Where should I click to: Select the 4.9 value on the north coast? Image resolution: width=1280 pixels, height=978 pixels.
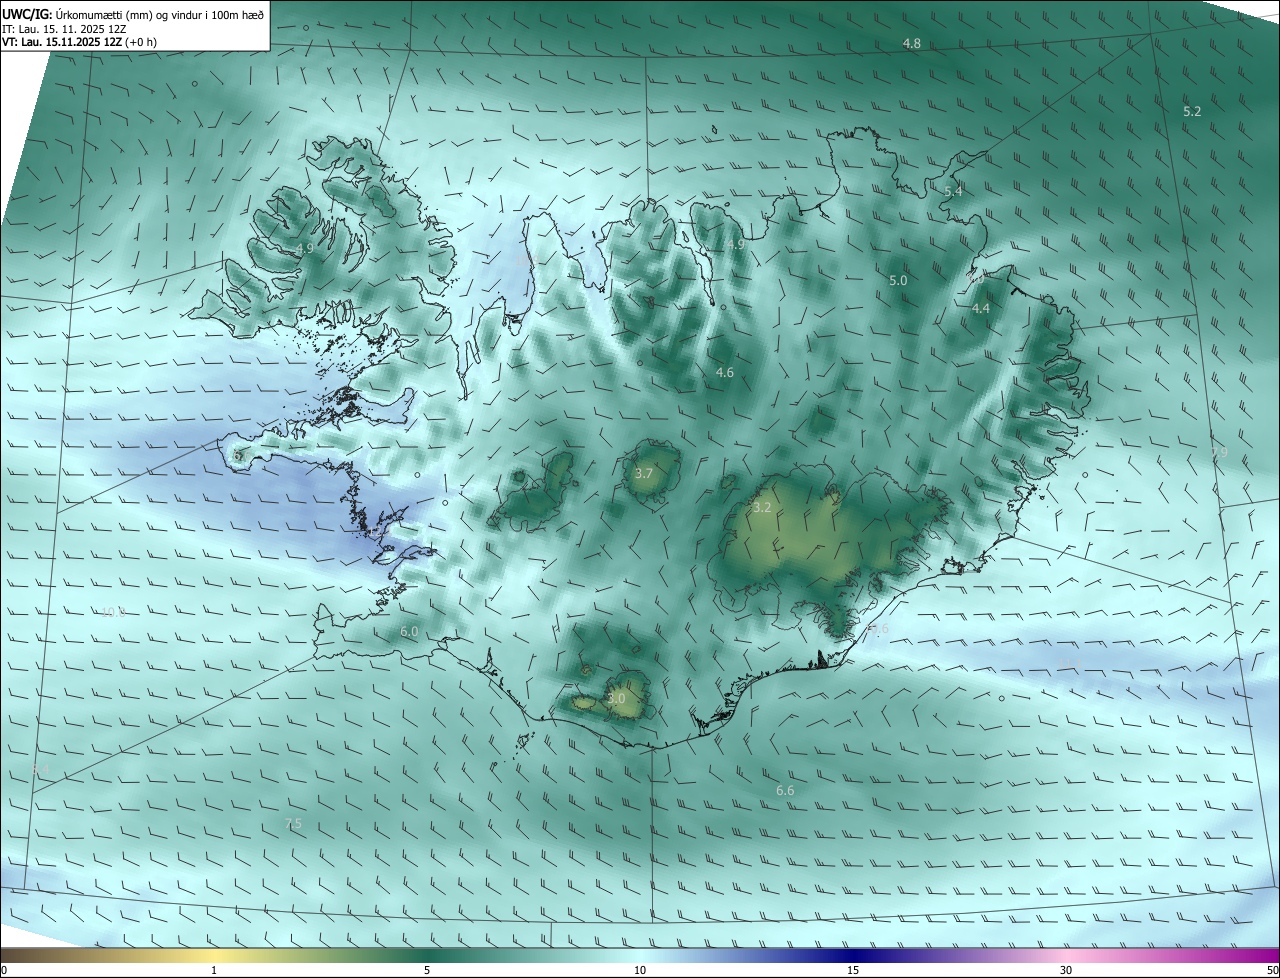click(x=736, y=245)
